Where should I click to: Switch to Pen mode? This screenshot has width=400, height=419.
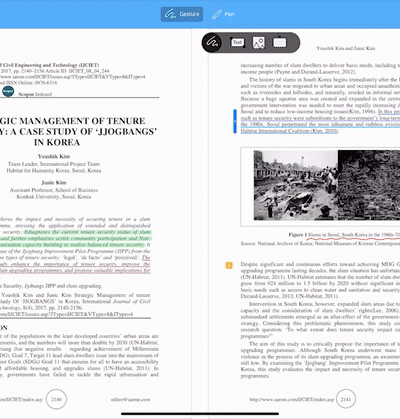(223, 14)
